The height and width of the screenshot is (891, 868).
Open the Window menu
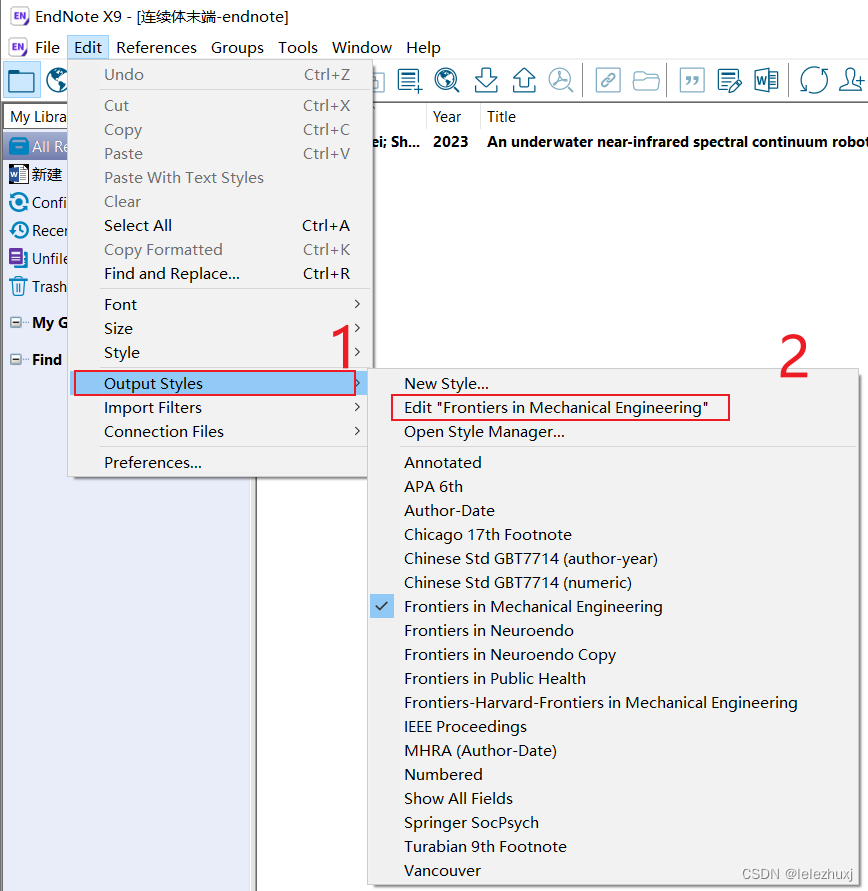click(362, 47)
